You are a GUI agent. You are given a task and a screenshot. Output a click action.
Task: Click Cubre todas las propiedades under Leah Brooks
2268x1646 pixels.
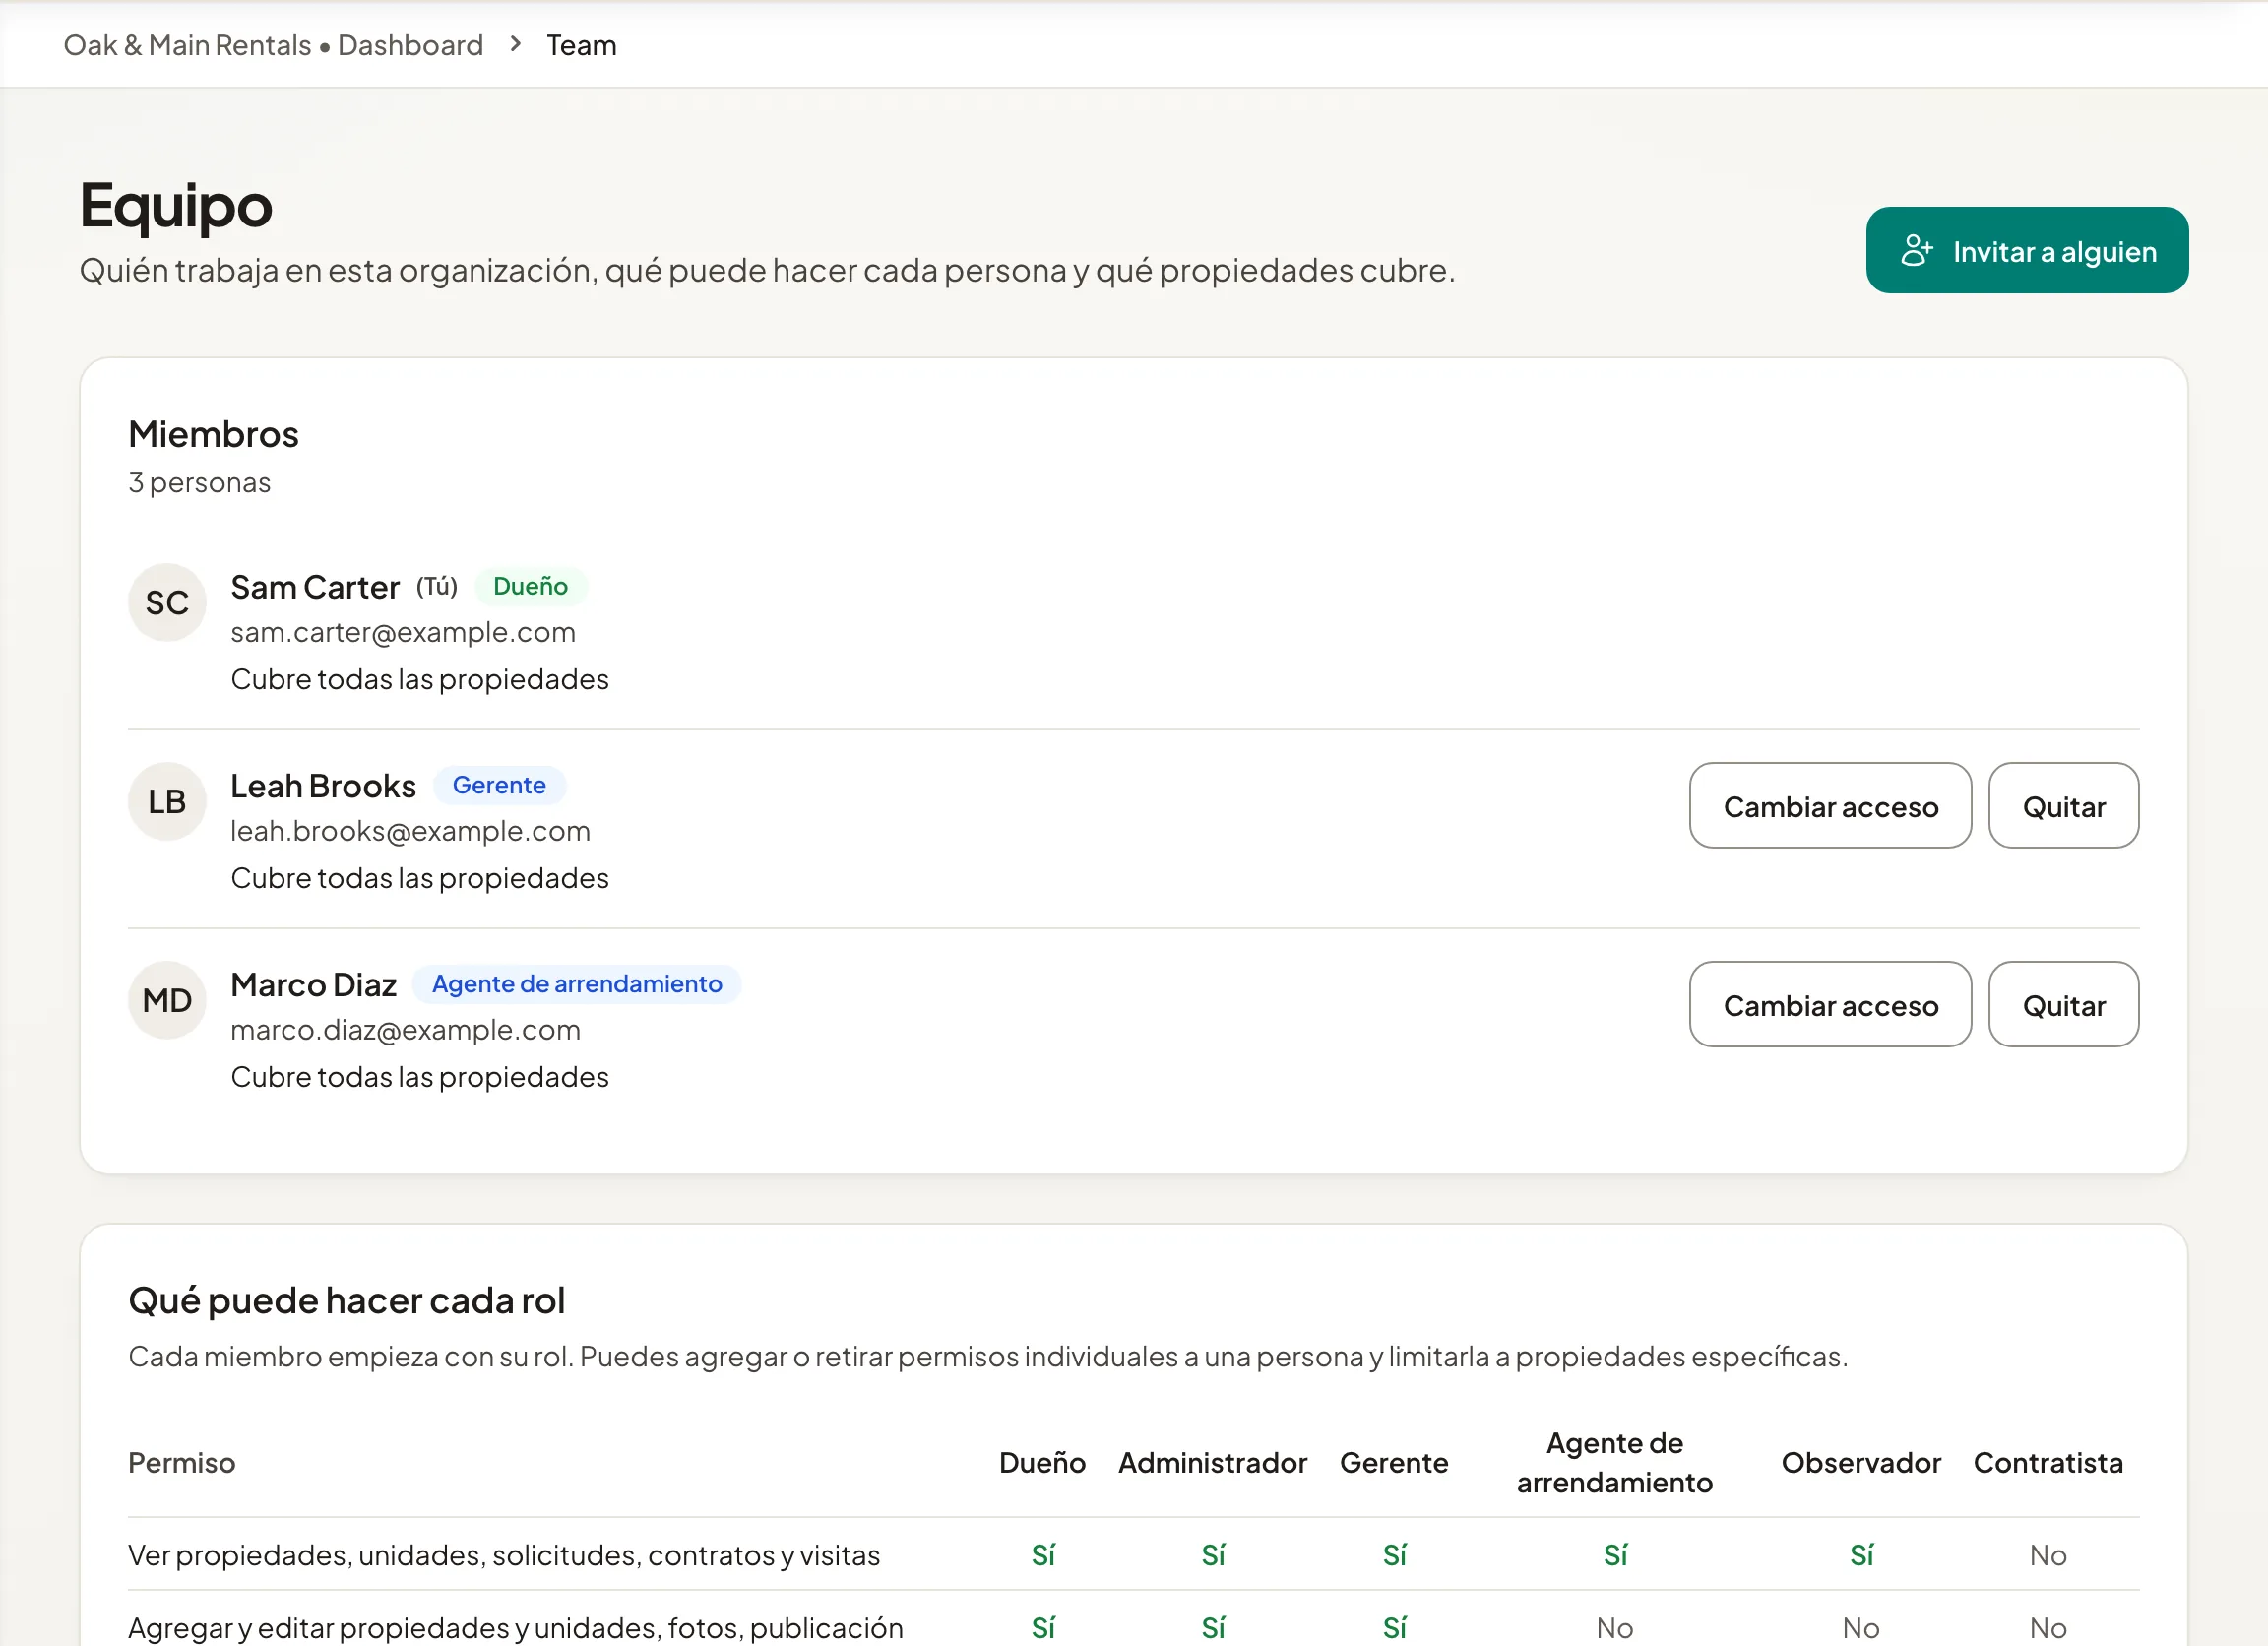[419, 878]
